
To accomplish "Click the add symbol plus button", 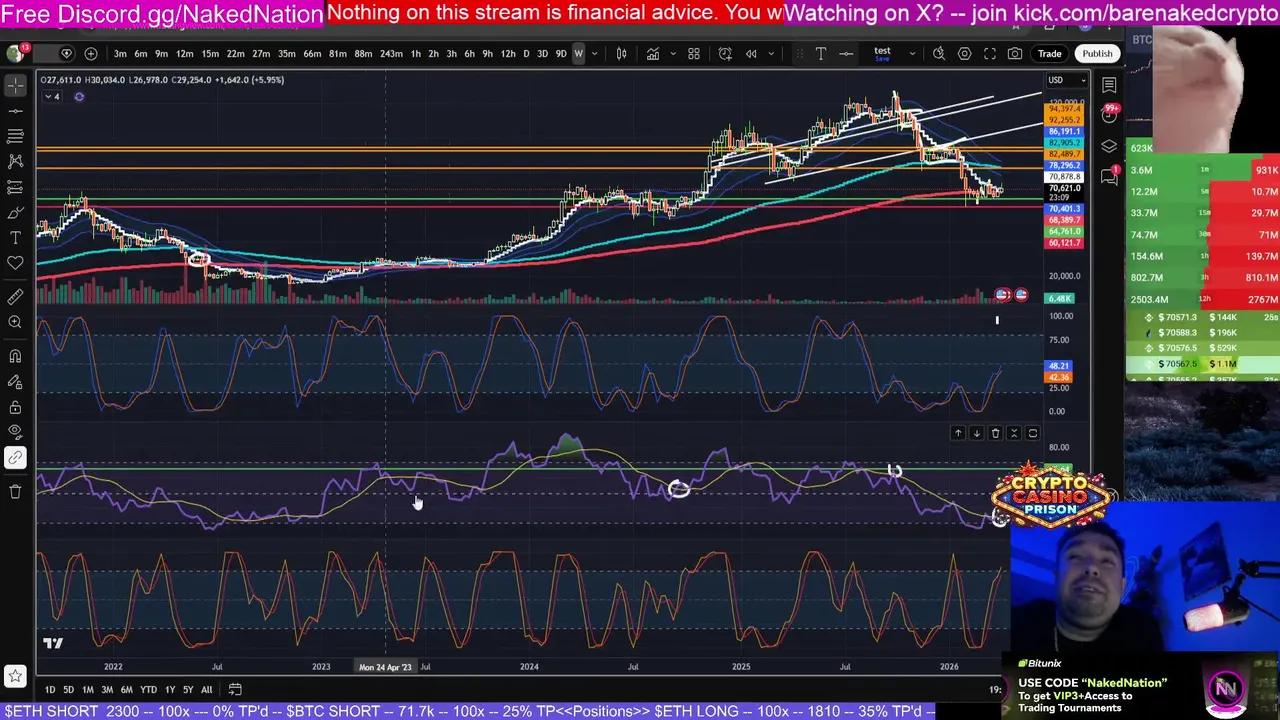I will coord(91,53).
